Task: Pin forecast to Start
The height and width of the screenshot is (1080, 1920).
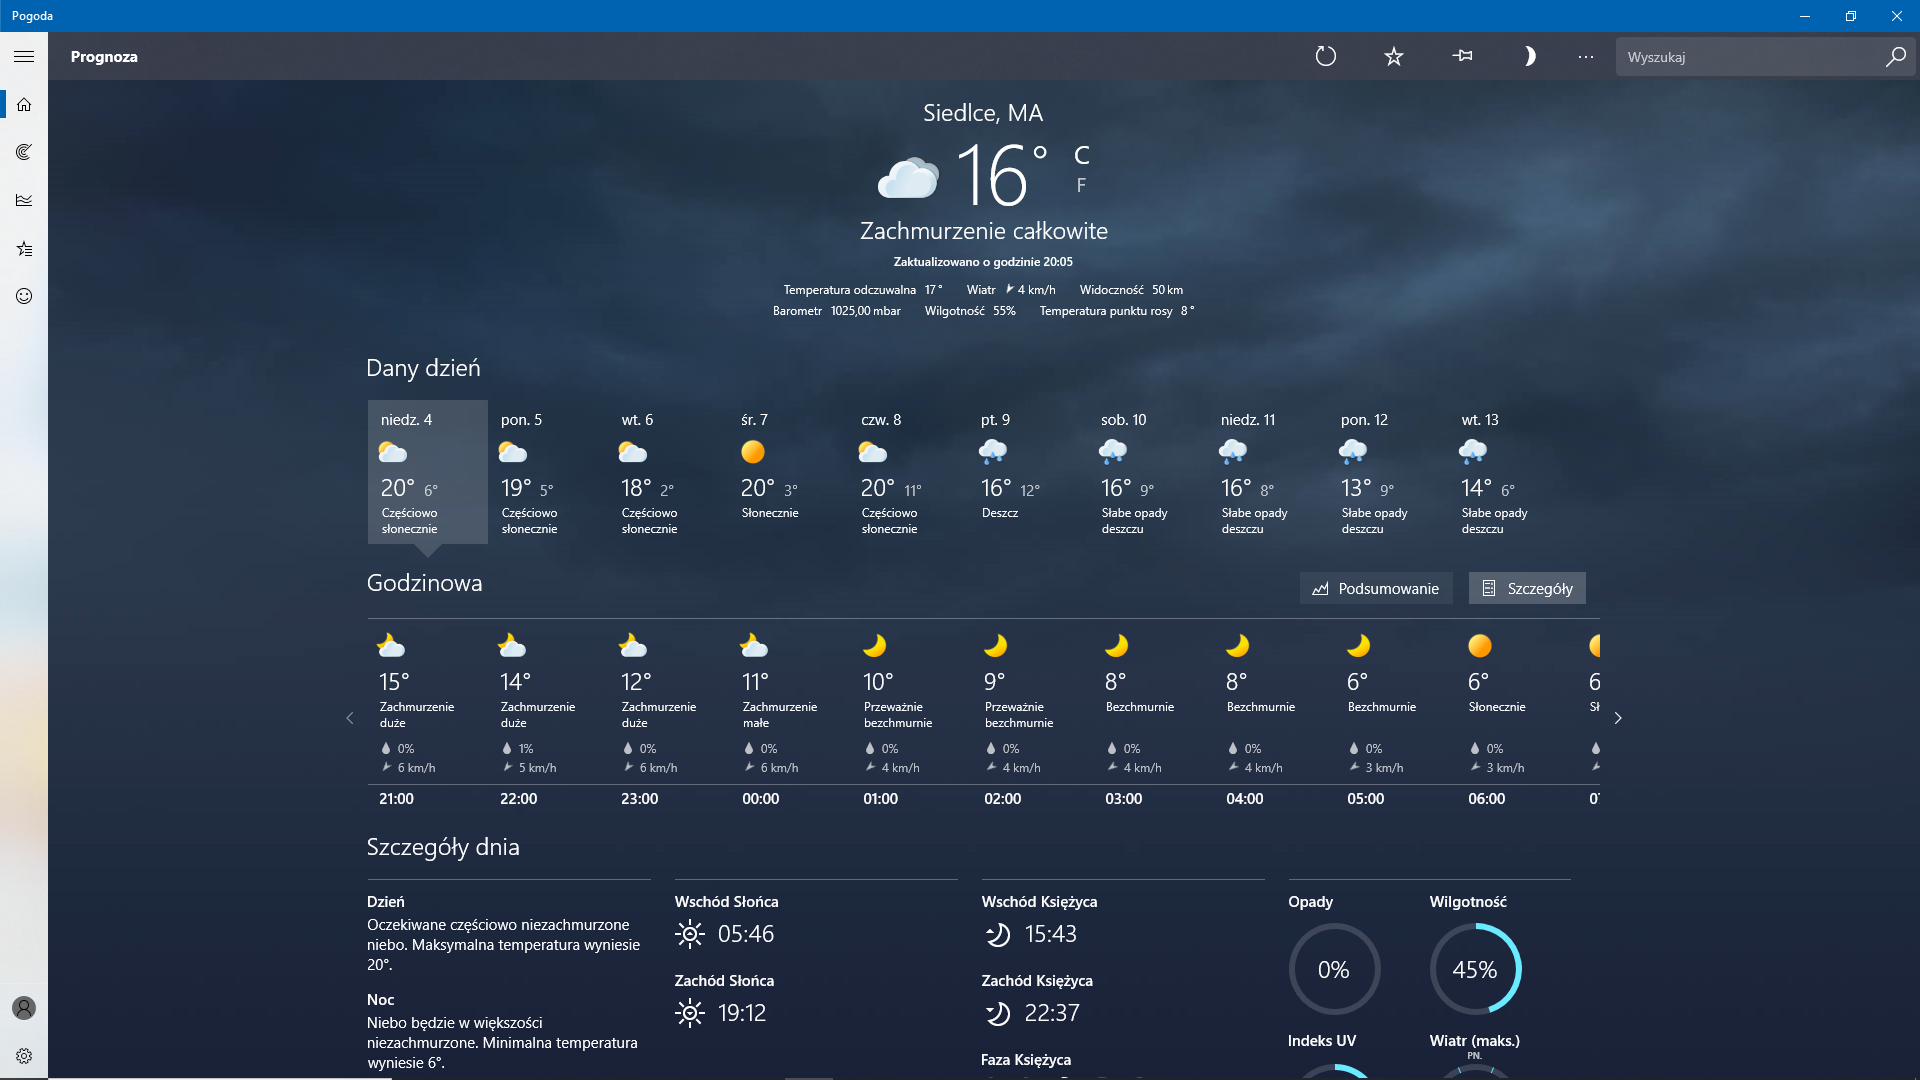Action: point(1462,57)
